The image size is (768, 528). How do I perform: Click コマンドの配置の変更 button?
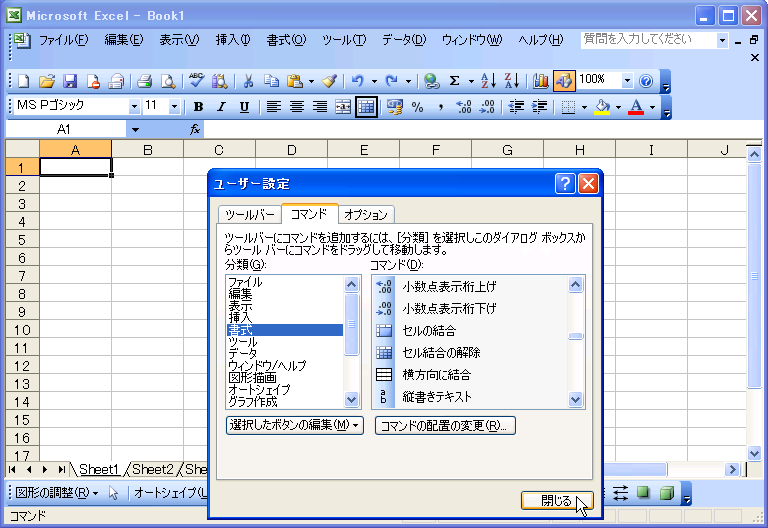(445, 425)
